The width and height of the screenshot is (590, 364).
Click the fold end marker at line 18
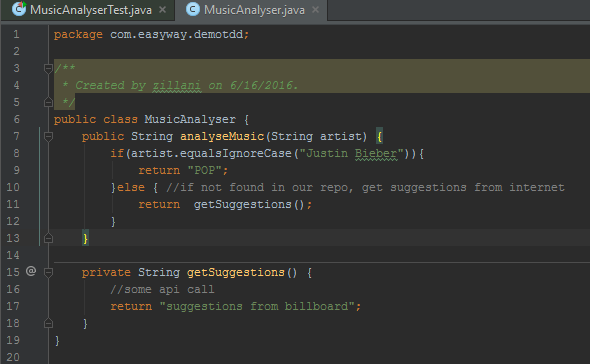pos(48,323)
